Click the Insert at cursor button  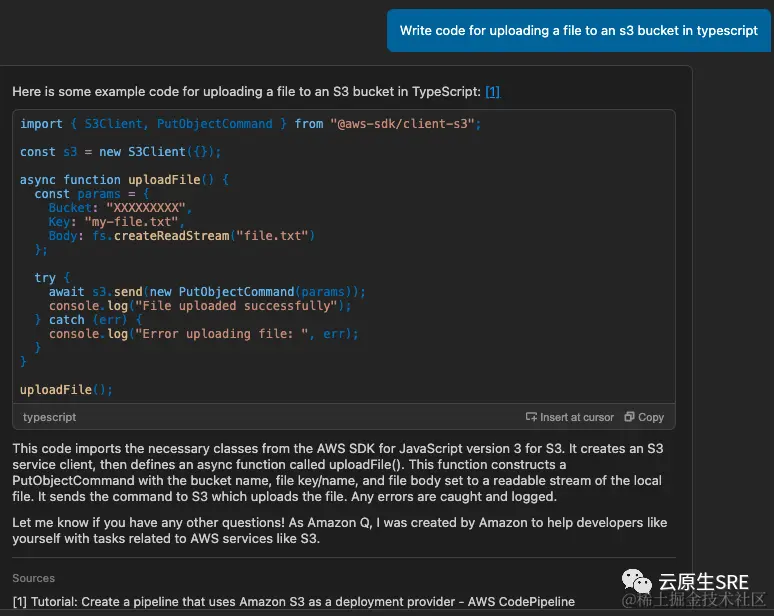pyautogui.click(x=570, y=417)
